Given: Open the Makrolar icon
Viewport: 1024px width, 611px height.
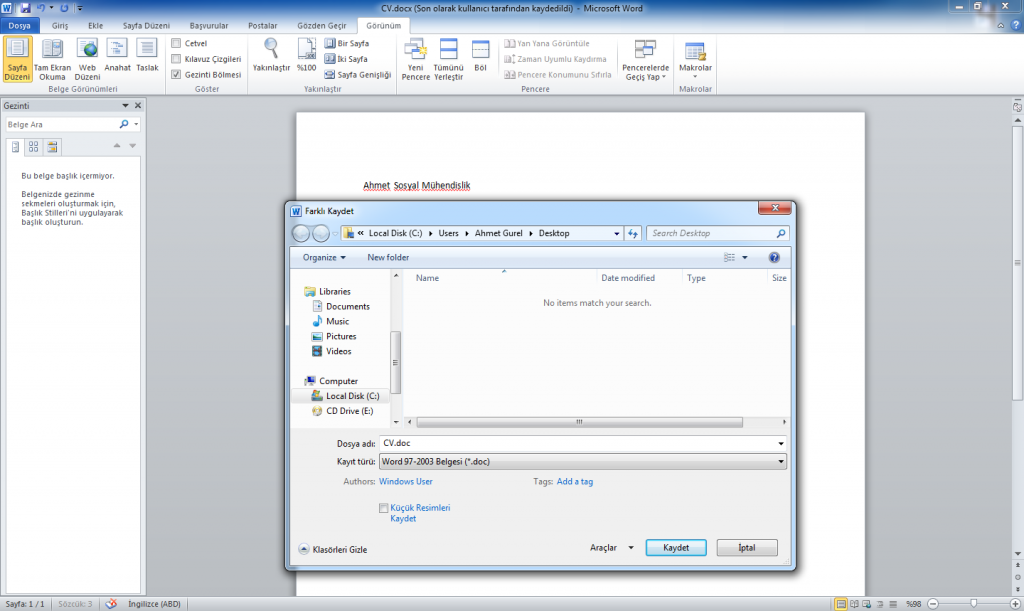Looking at the screenshot, I should [x=694, y=51].
